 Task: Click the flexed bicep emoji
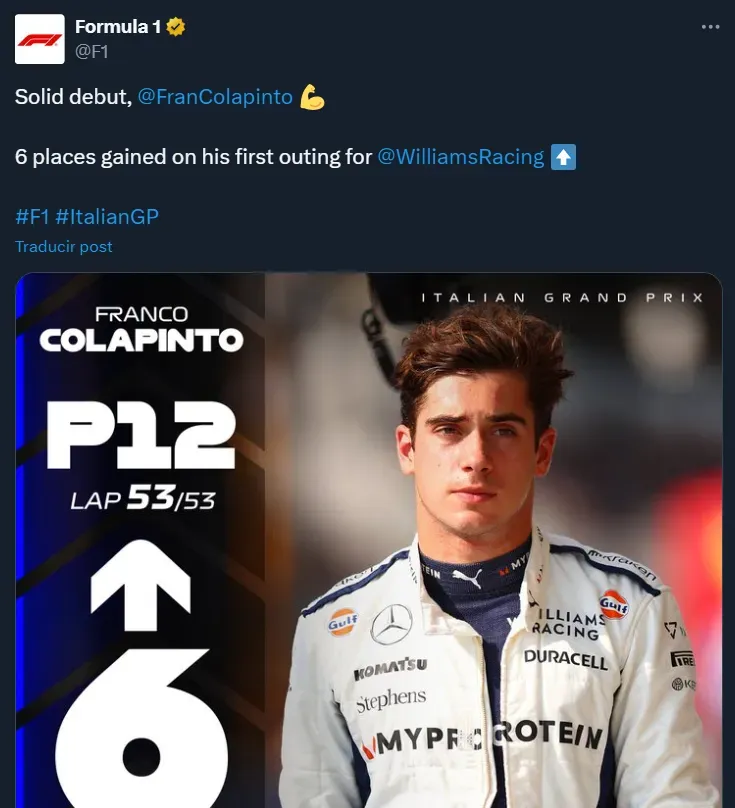313,97
